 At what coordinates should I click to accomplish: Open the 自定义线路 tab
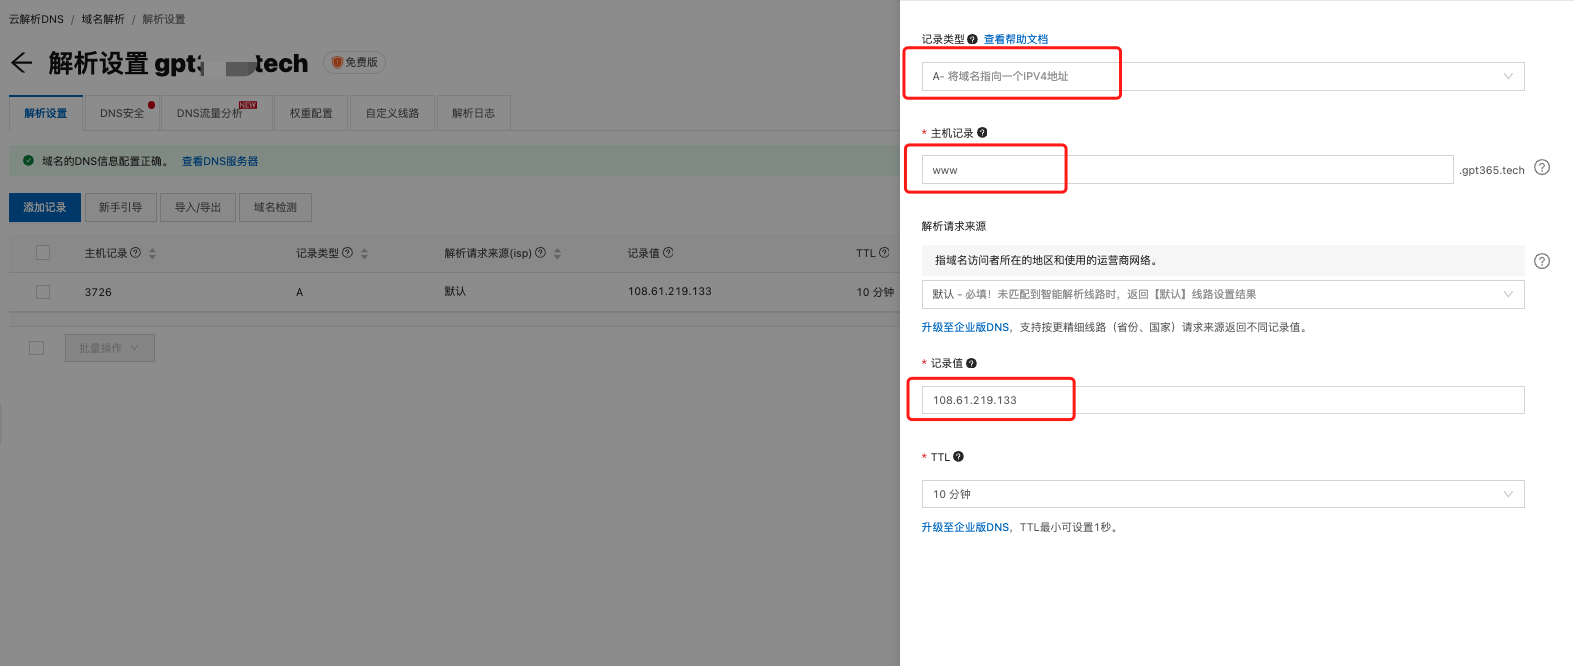coord(393,113)
